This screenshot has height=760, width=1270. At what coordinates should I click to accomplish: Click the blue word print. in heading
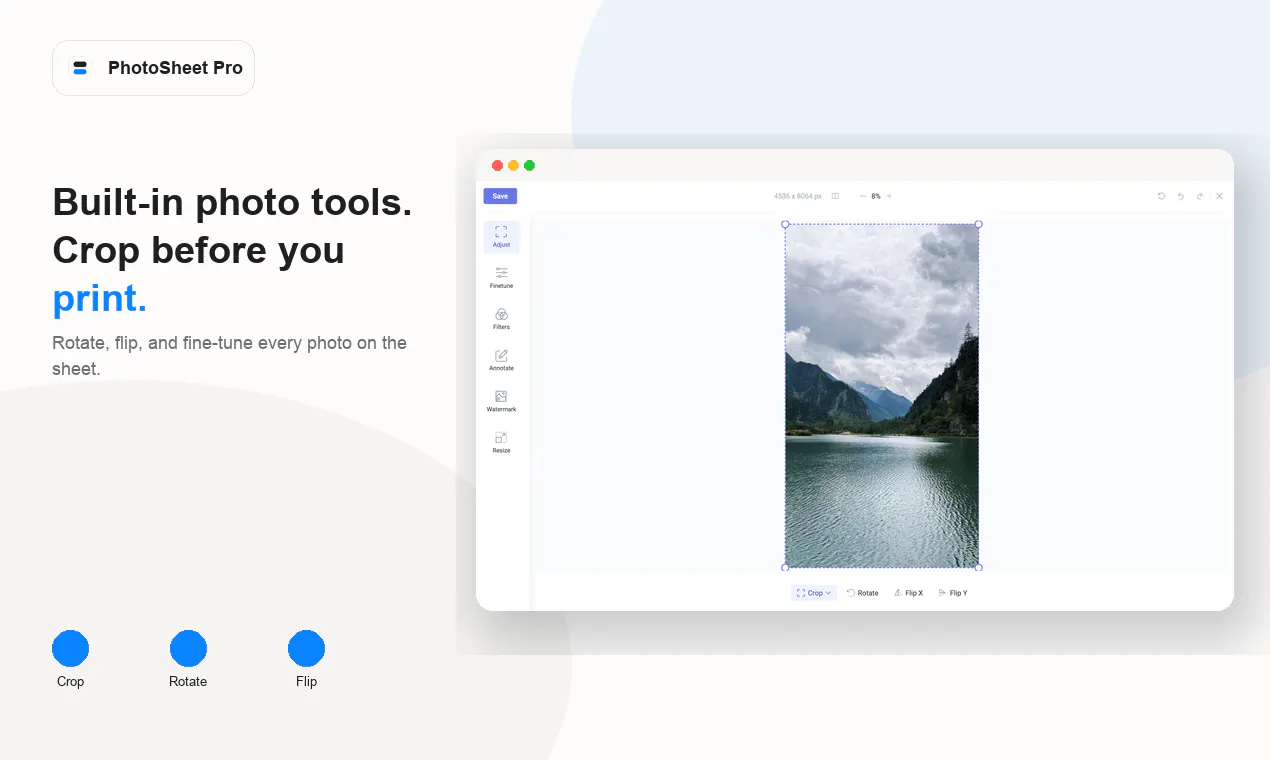100,298
